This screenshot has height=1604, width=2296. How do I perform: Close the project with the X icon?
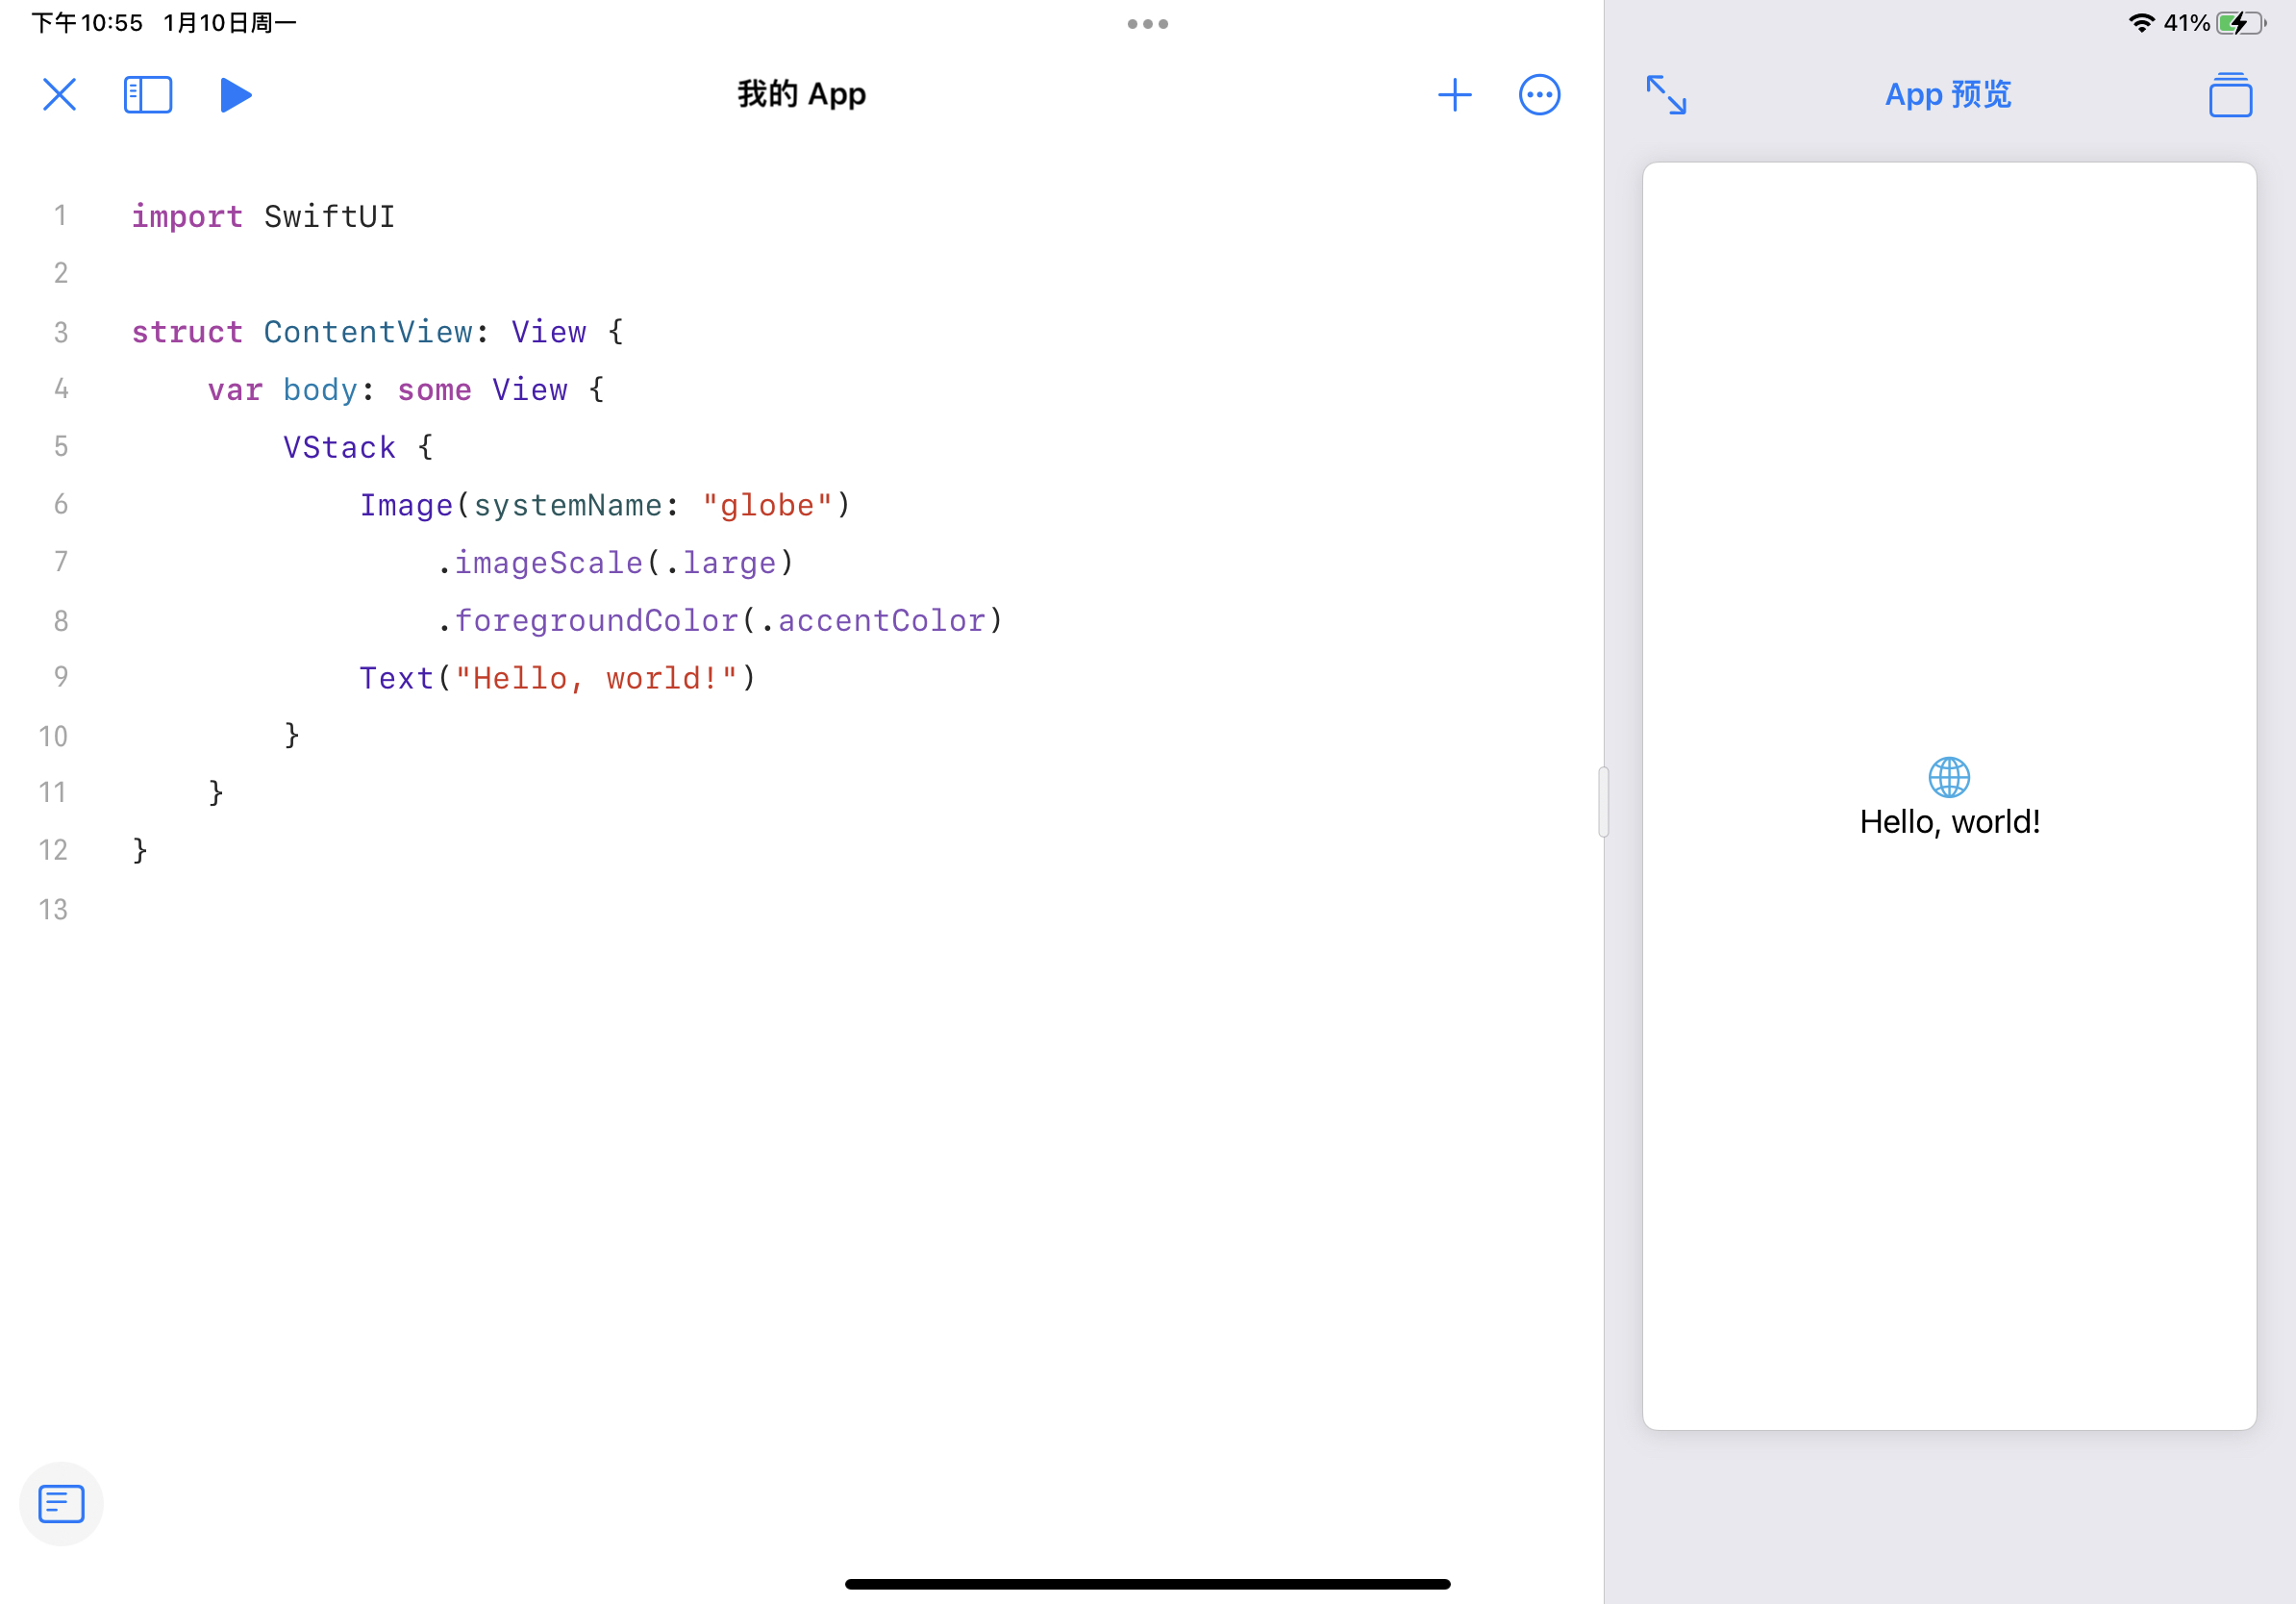point(59,95)
